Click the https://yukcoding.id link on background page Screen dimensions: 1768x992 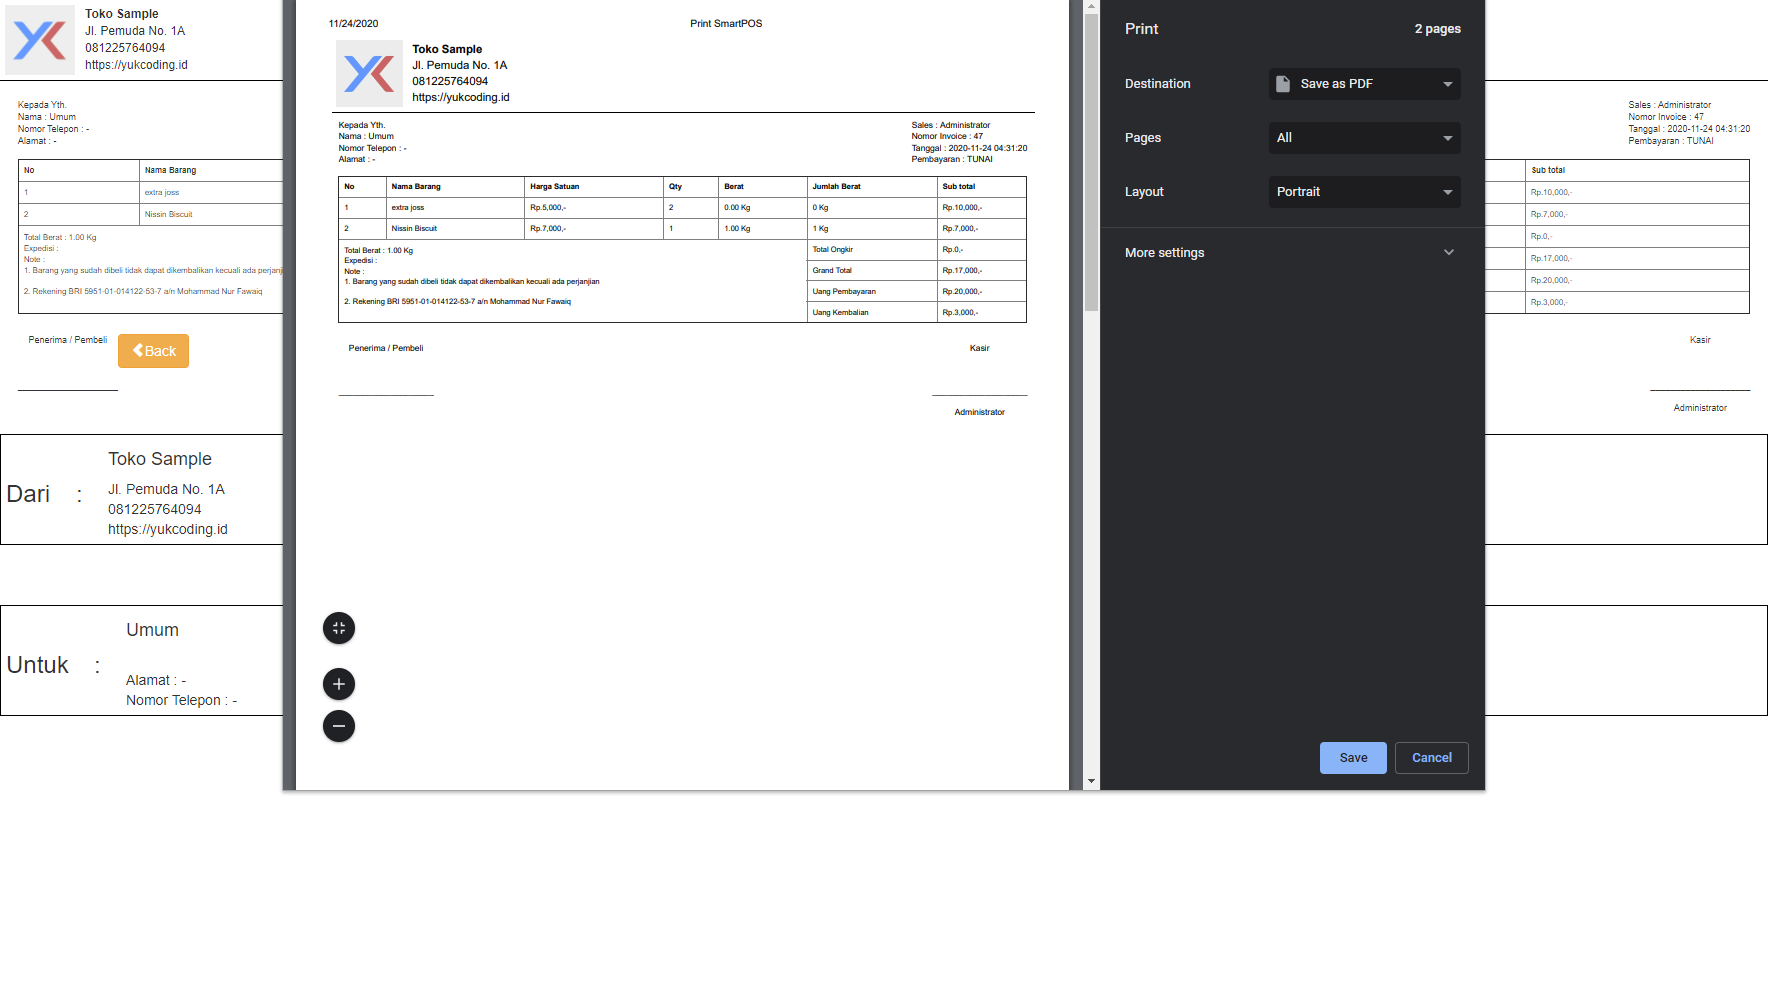click(136, 65)
